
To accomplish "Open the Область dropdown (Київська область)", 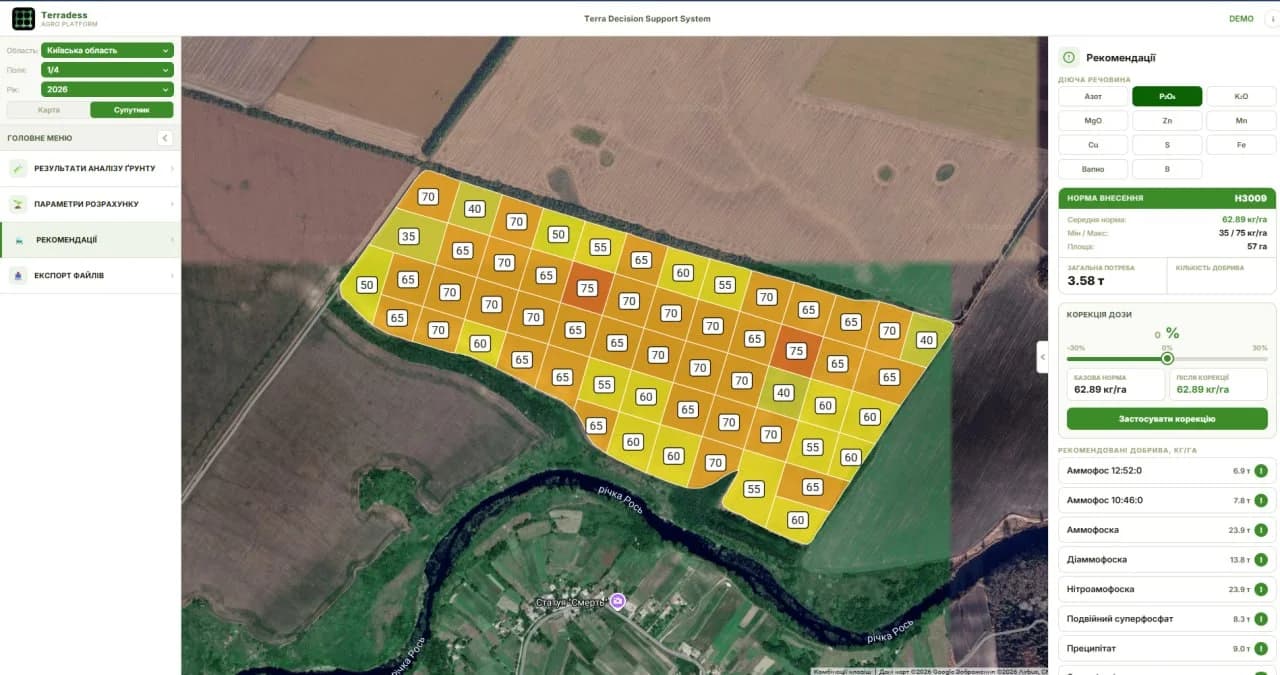I will coord(108,50).
